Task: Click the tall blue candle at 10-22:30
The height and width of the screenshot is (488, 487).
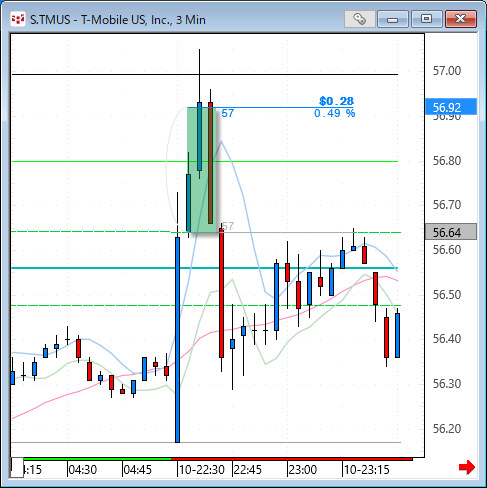Action: [177, 340]
